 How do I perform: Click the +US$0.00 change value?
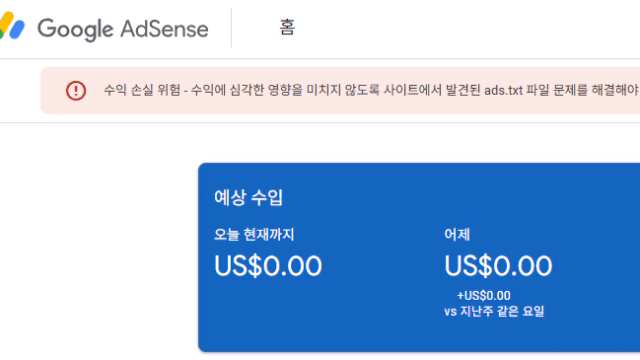(484, 296)
